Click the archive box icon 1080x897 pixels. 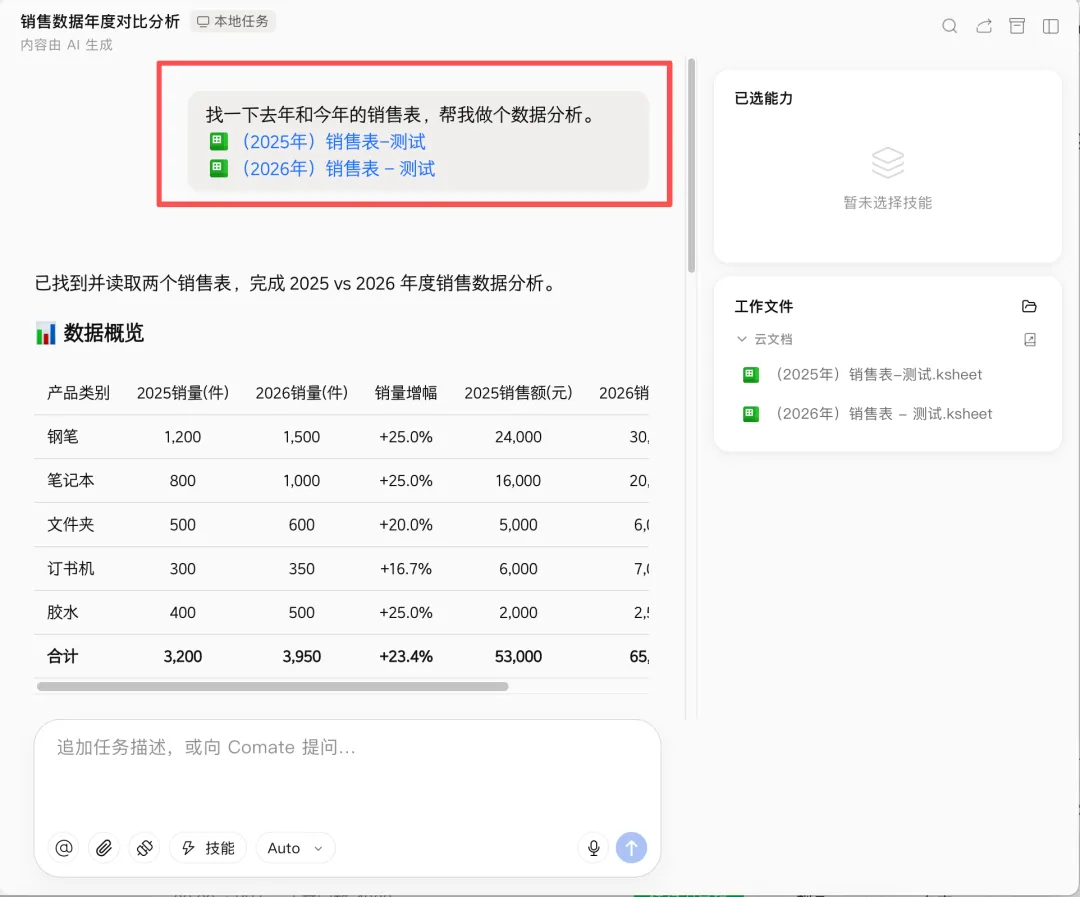point(1017,26)
